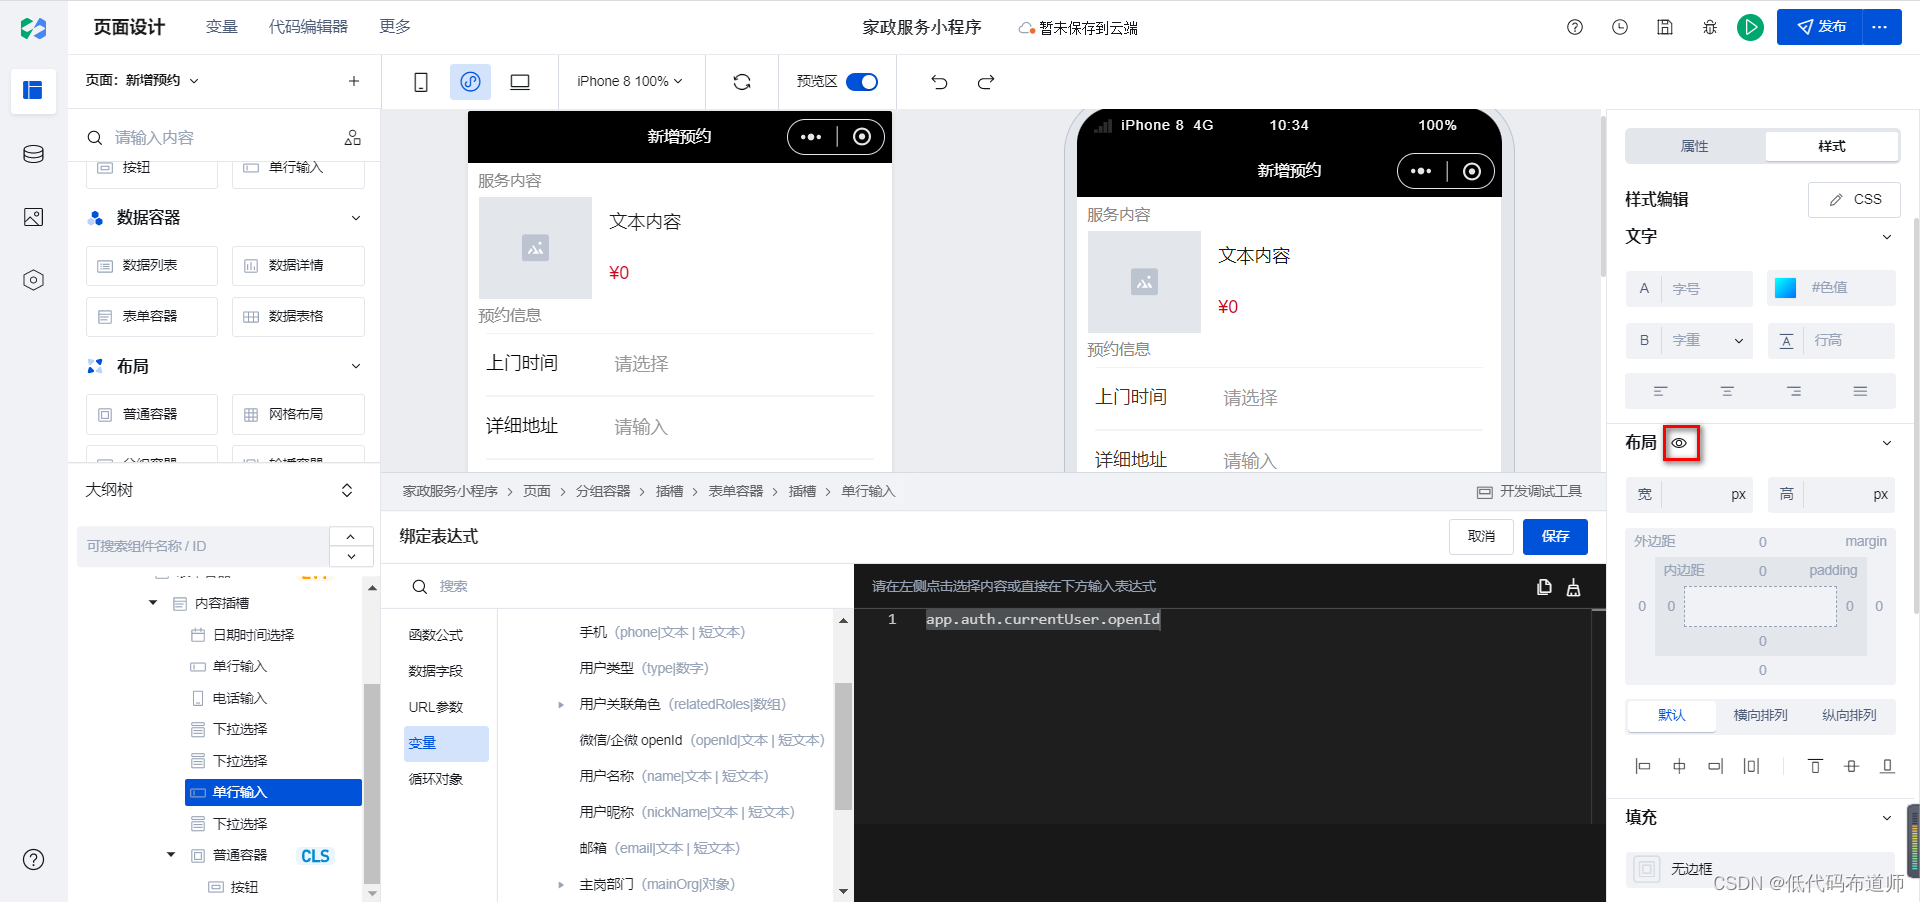Refresh the canvas preview

click(x=742, y=82)
